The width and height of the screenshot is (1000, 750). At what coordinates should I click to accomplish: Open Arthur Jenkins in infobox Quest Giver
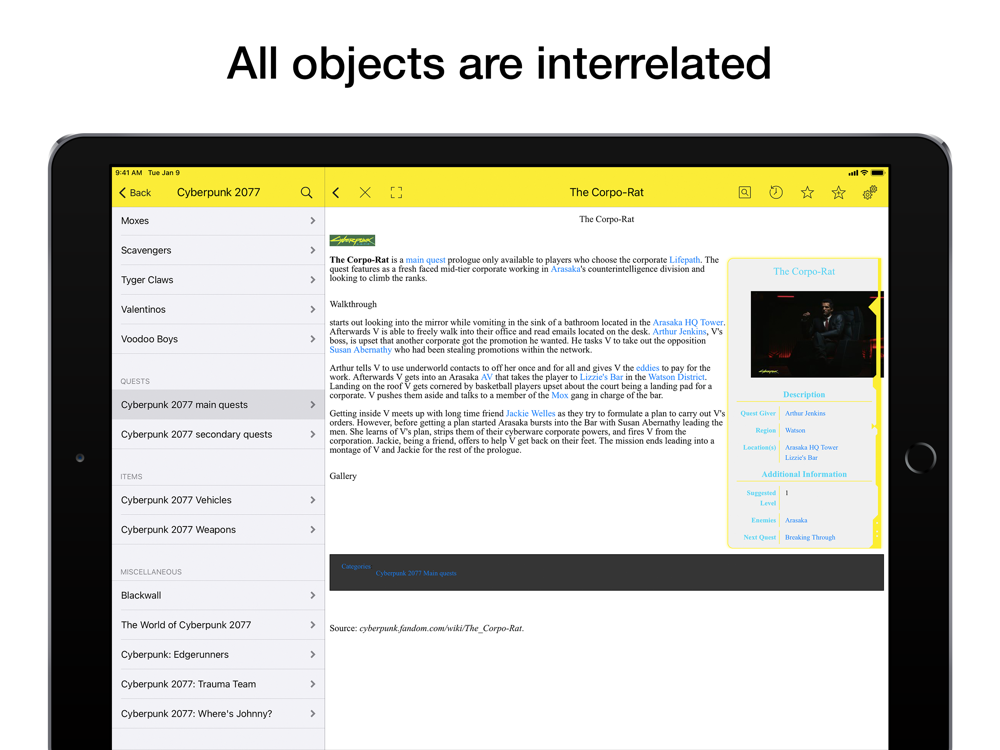click(x=805, y=413)
